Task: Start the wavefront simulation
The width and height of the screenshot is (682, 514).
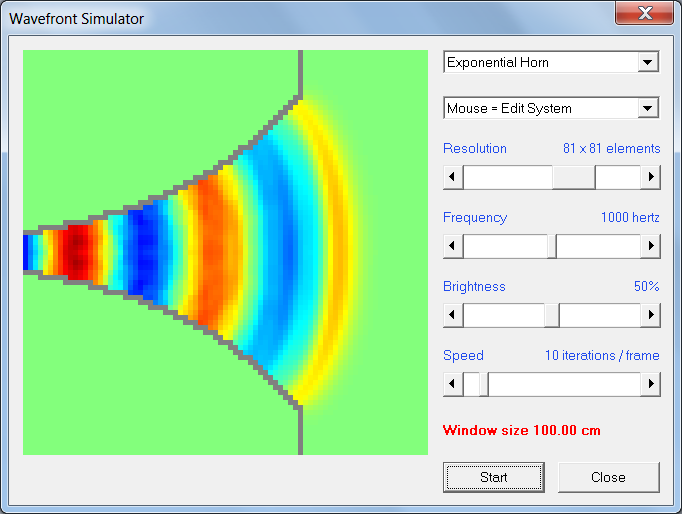Action: pyautogui.click(x=494, y=477)
